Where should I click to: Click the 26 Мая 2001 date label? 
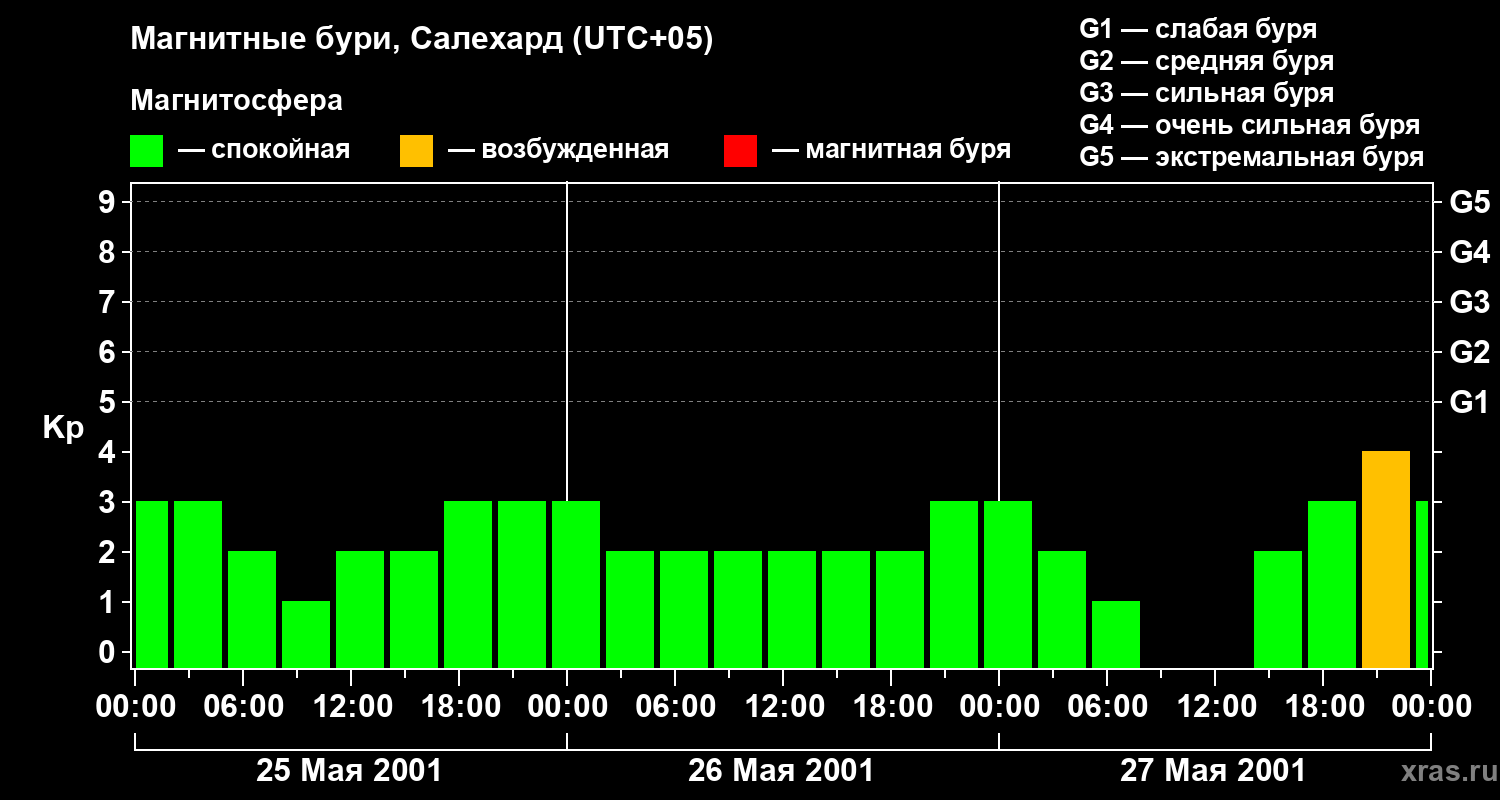(781, 770)
